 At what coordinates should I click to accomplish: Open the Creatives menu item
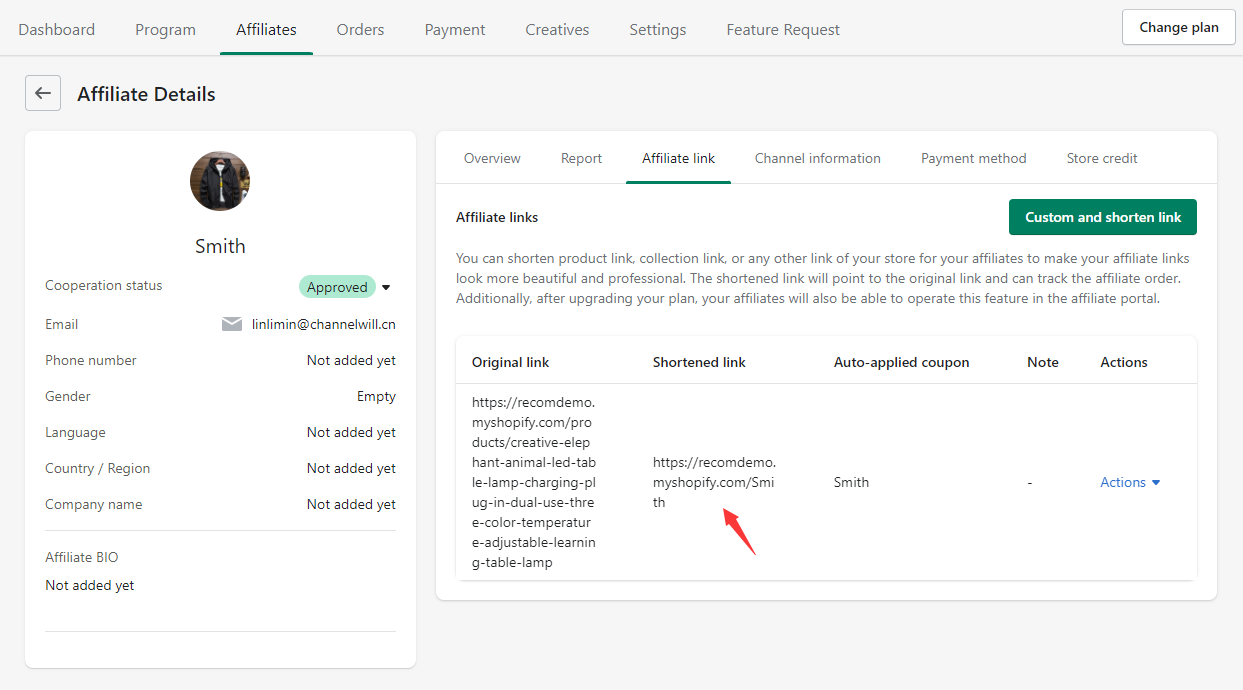(x=557, y=29)
